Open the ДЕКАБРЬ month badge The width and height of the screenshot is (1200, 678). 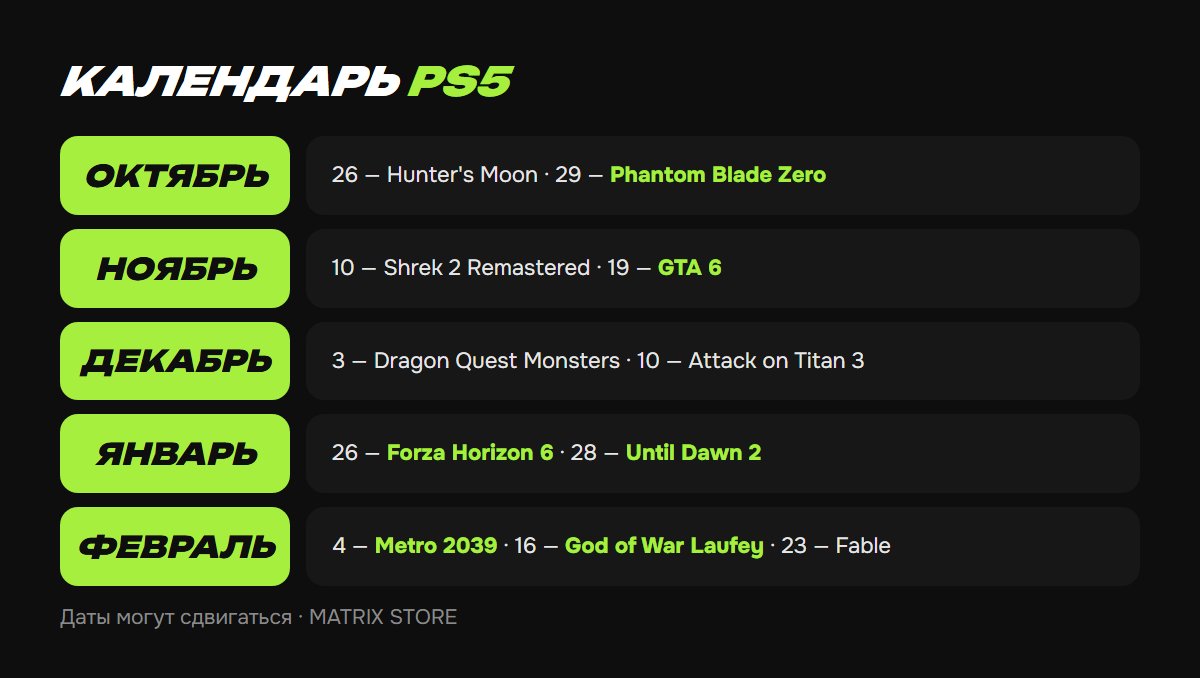tap(175, 361)
